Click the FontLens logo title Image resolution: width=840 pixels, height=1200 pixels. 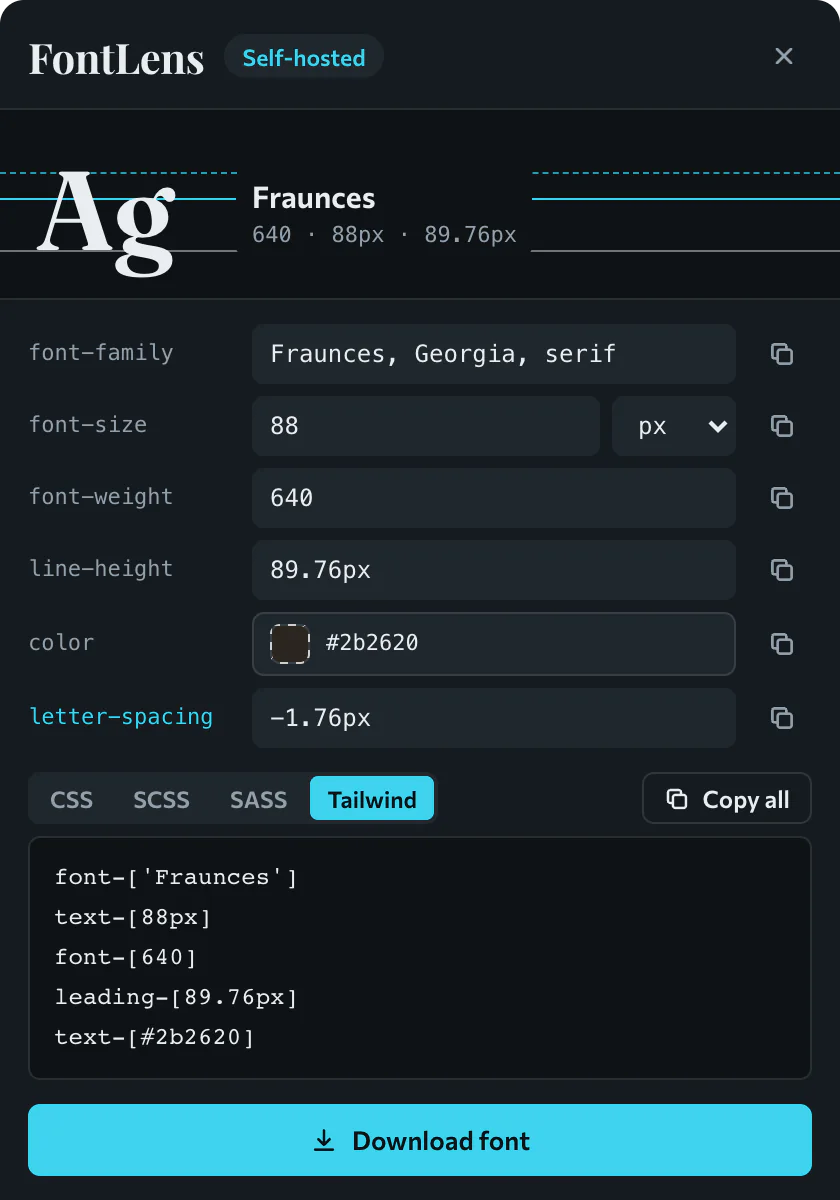pos(116,58)
